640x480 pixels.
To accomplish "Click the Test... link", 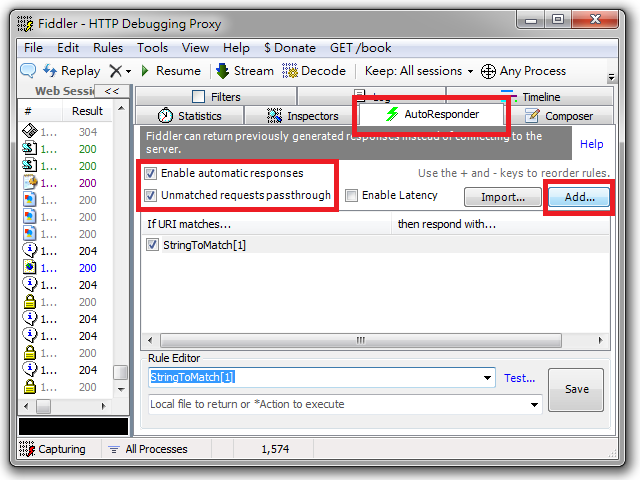I will (519, 378).
